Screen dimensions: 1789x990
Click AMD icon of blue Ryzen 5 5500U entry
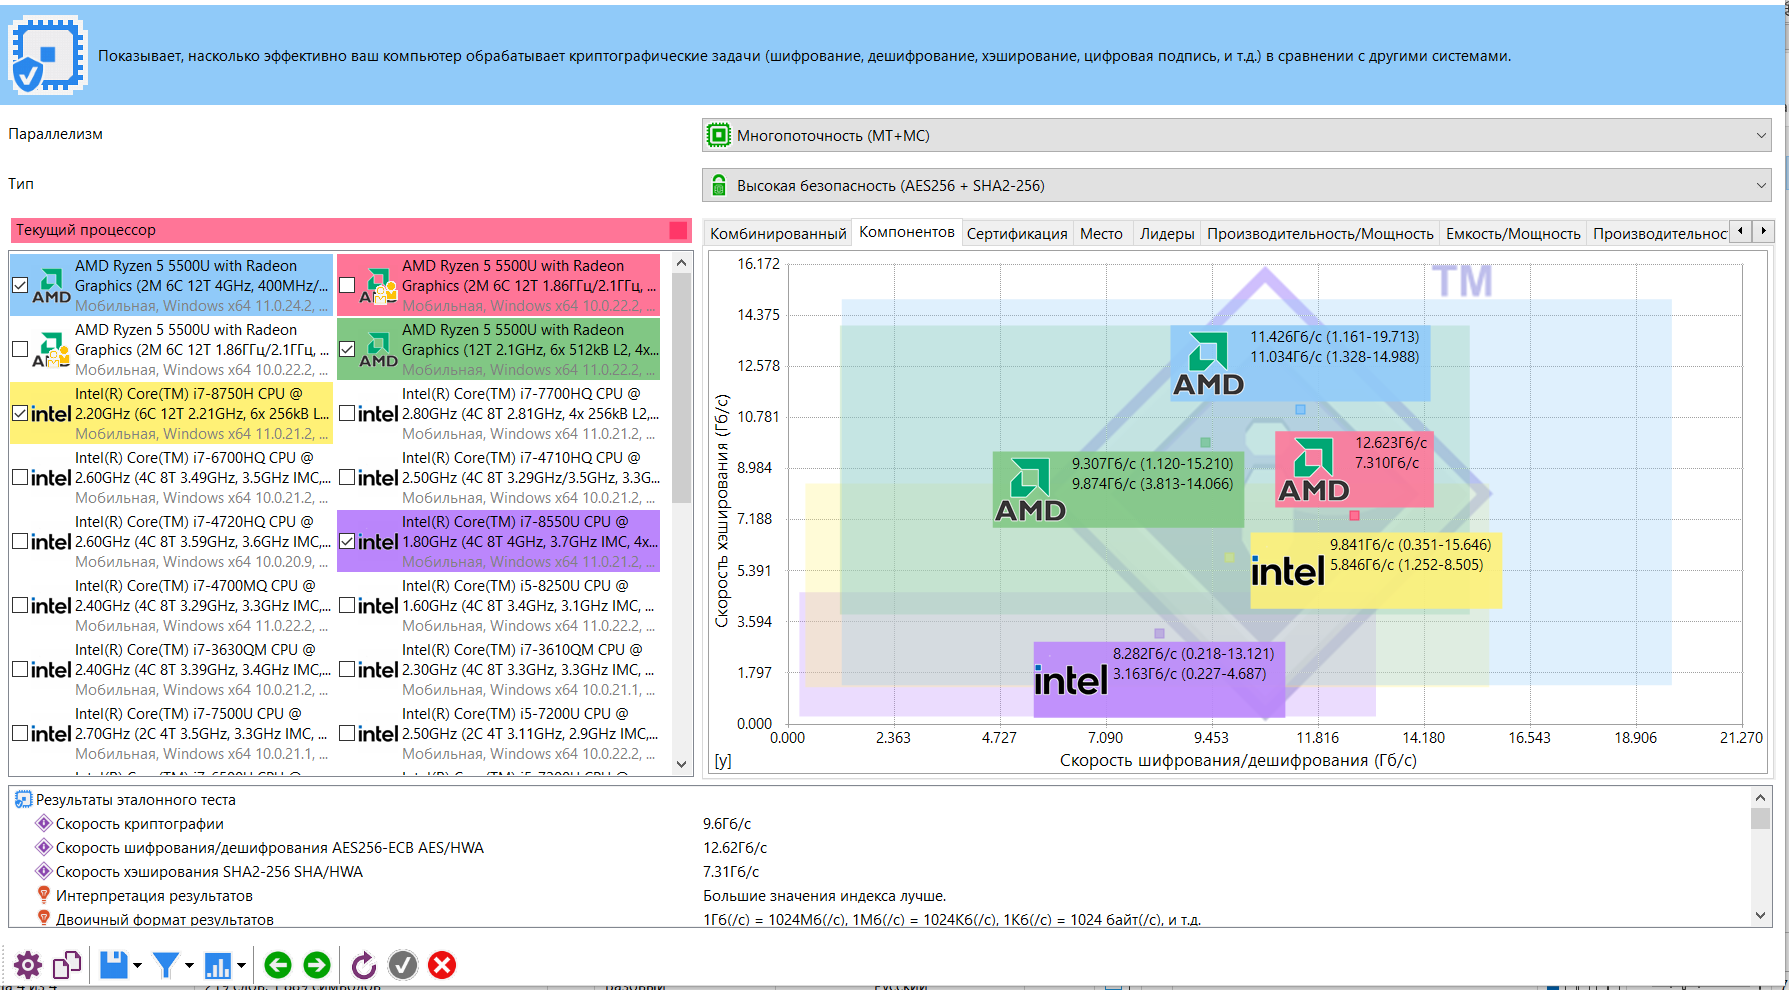52,285
